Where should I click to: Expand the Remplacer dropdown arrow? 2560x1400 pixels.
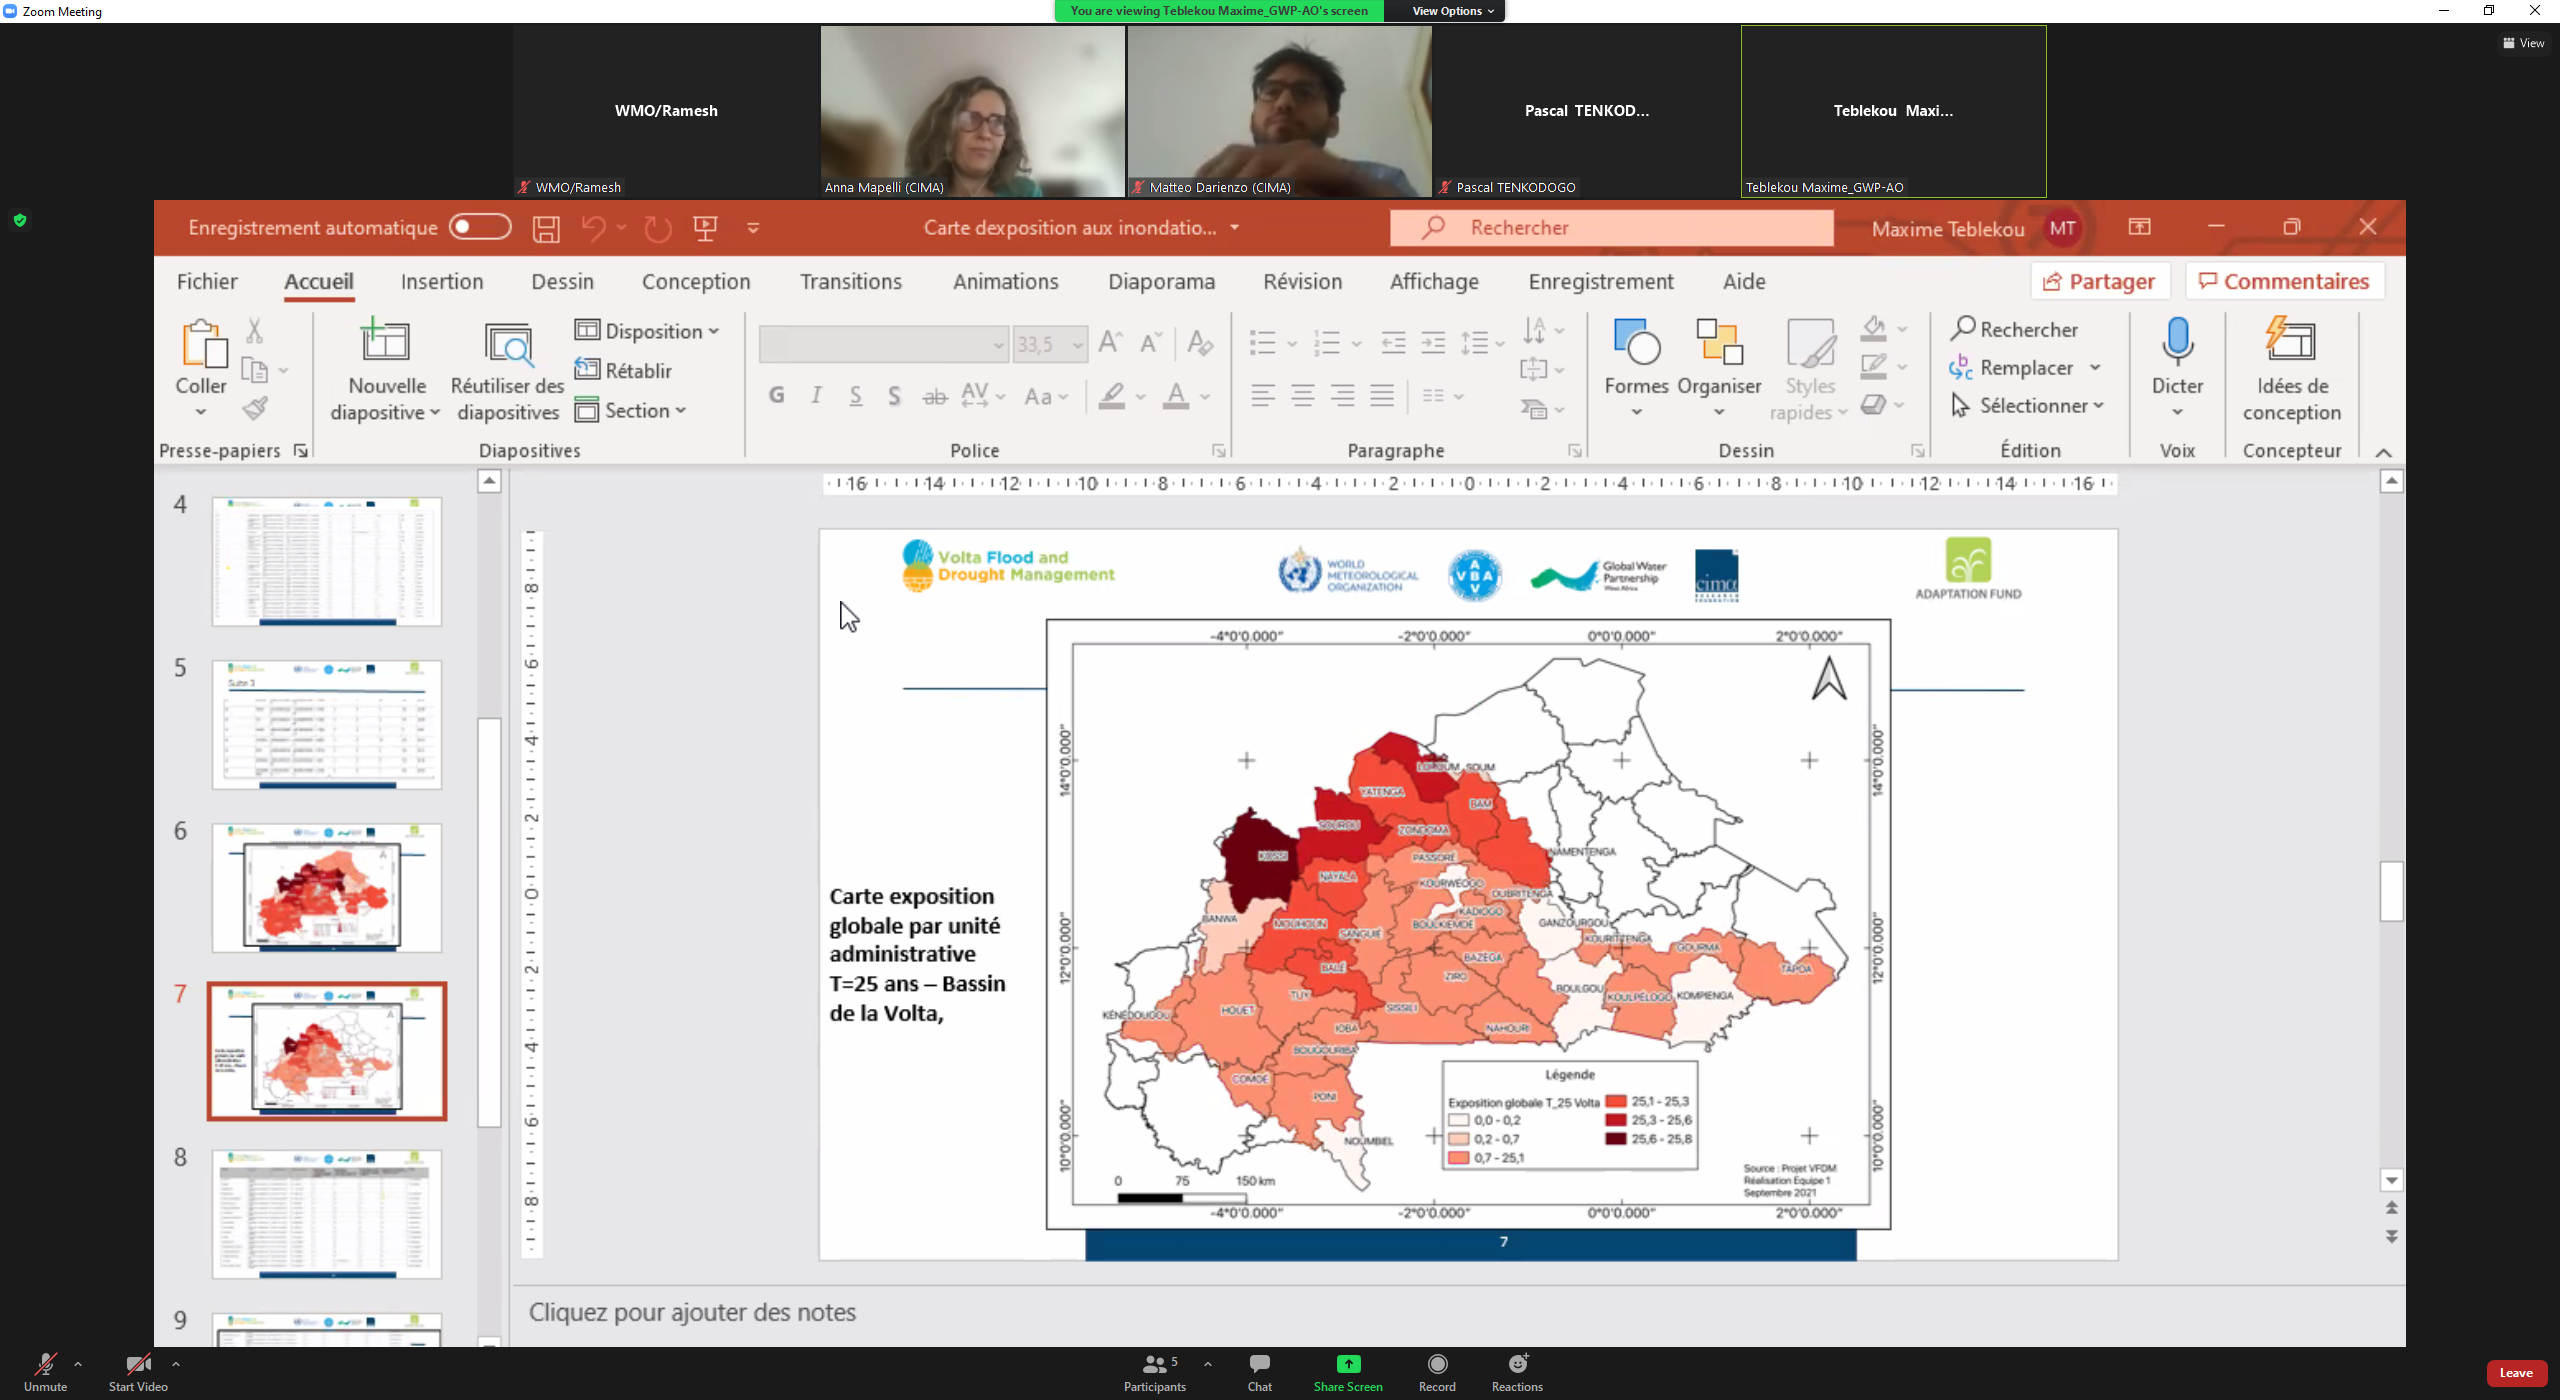pos(2095,368)
